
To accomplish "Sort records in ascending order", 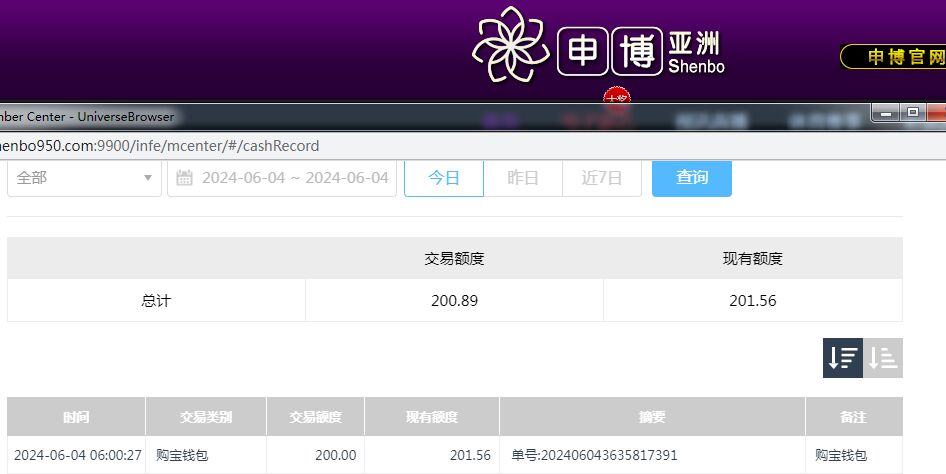I will tap(883, 358).
